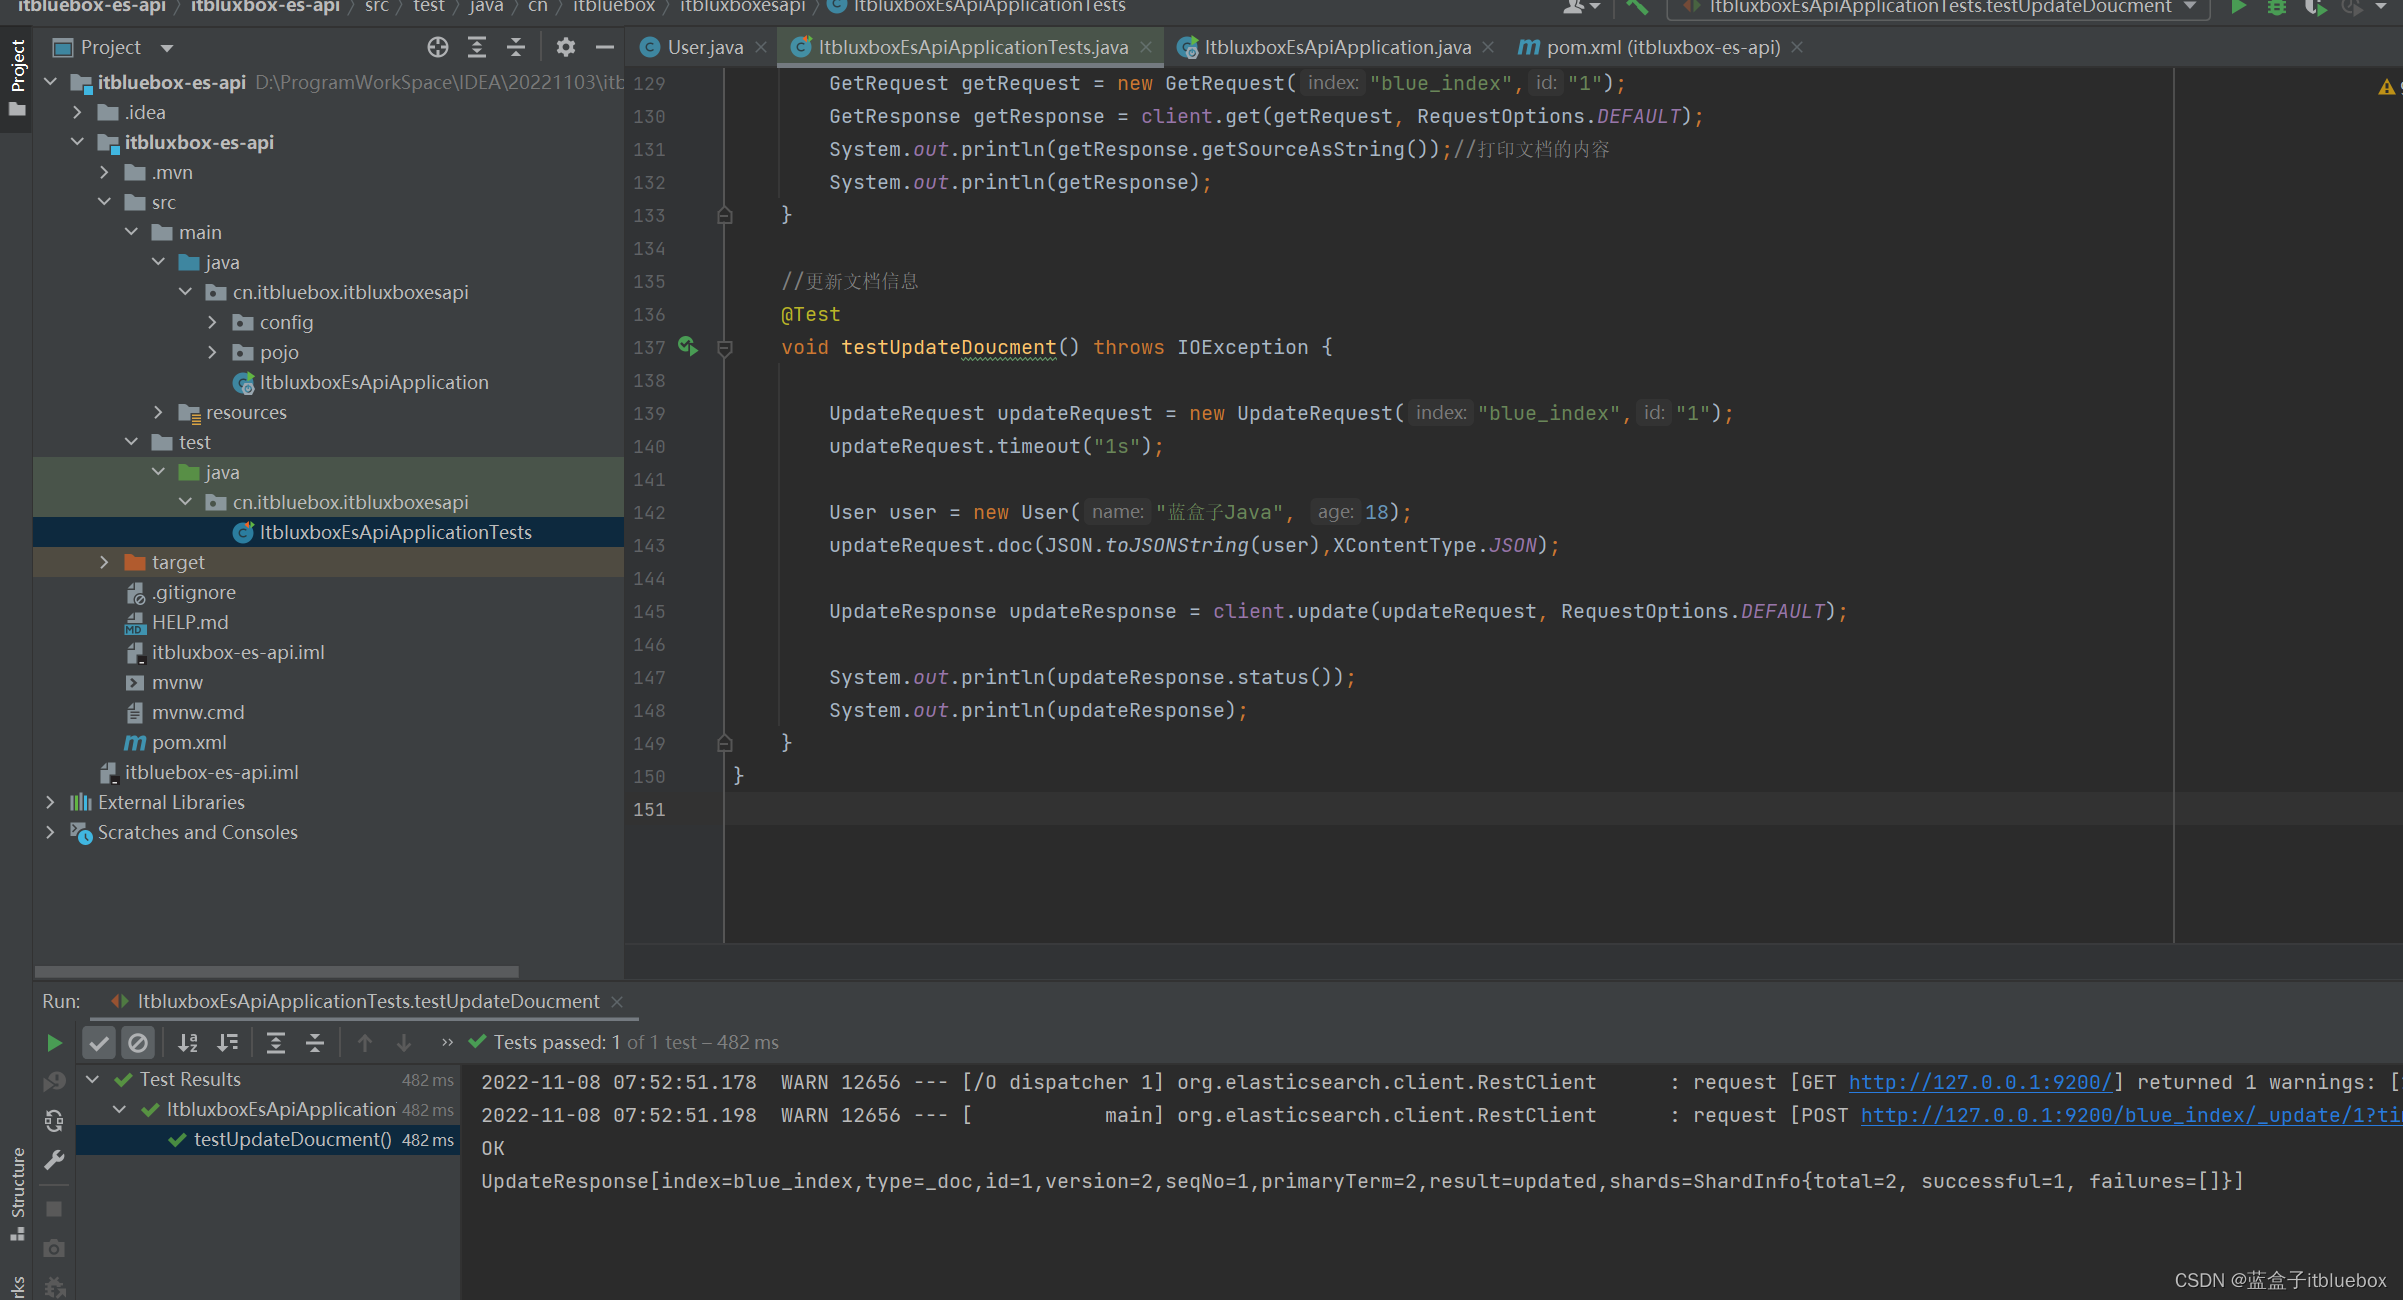Click warning indicator at editor top right

click(x=2386, y=88)
